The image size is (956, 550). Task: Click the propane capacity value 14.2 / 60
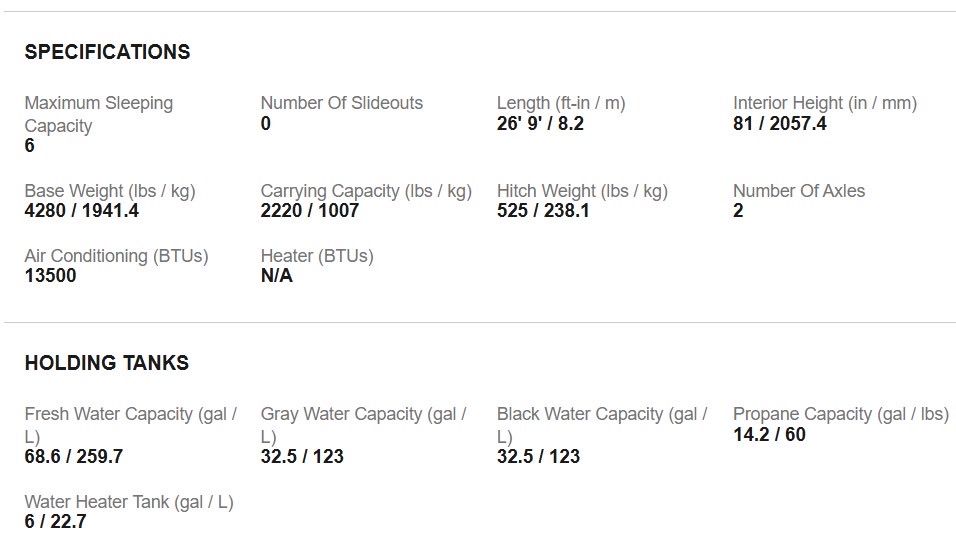pyautogui.click(x=768, y=435)
